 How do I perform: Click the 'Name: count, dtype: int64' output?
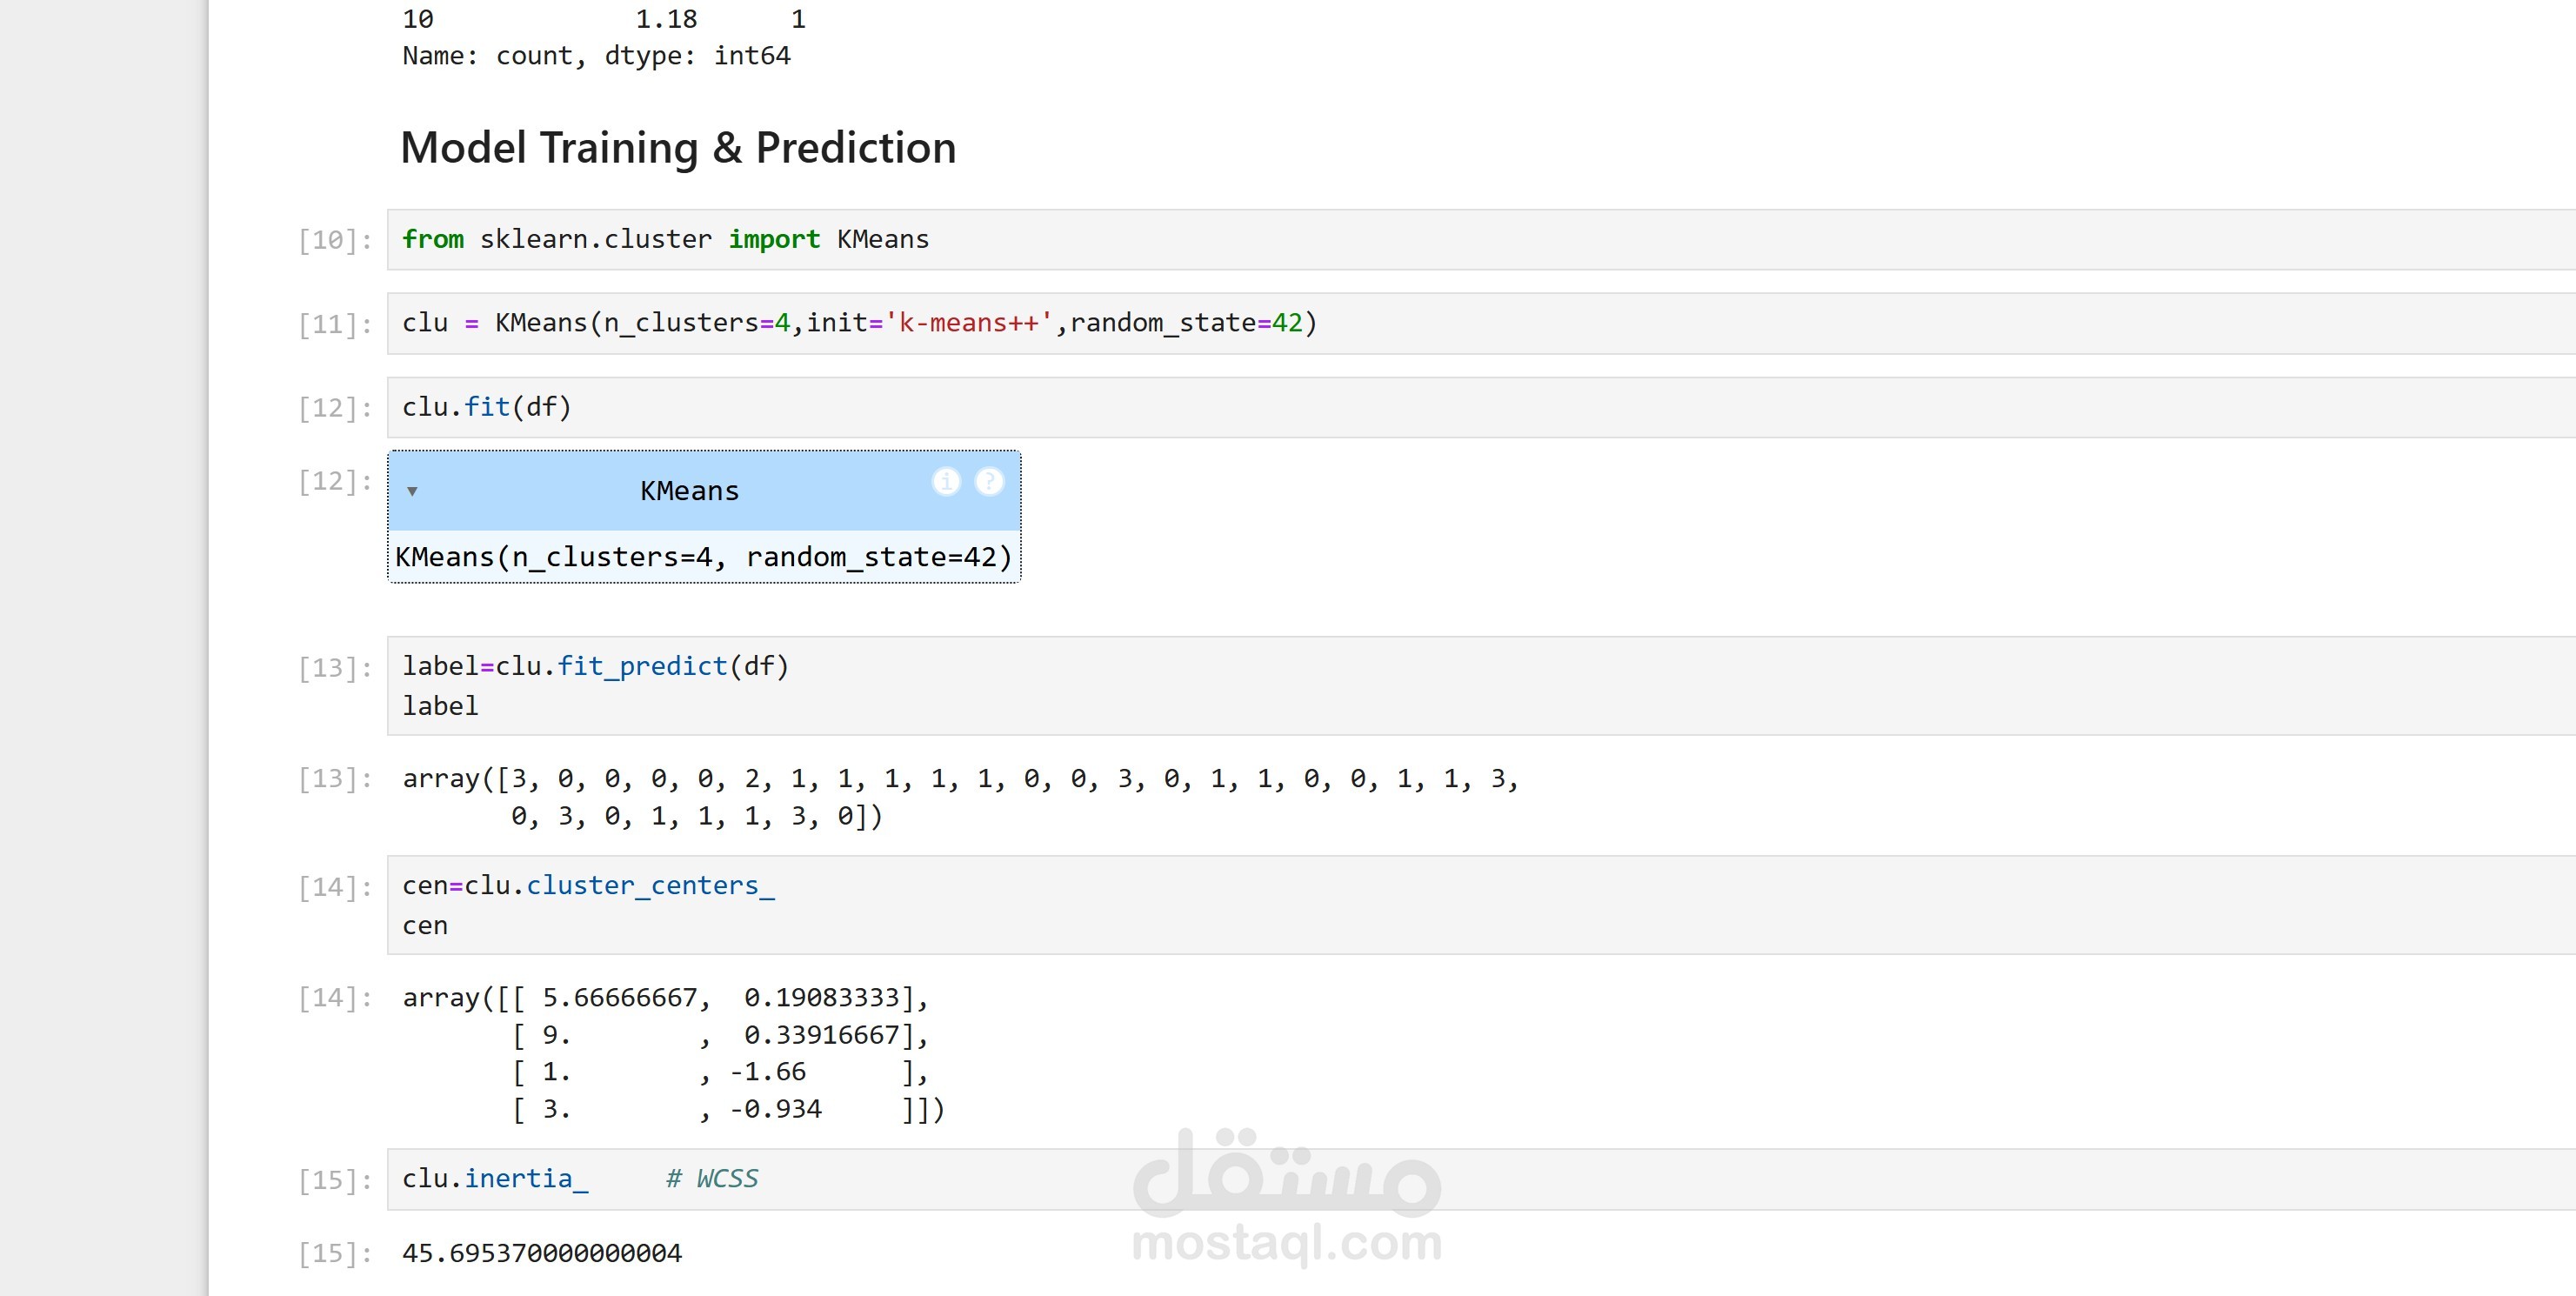pos(596,56)
